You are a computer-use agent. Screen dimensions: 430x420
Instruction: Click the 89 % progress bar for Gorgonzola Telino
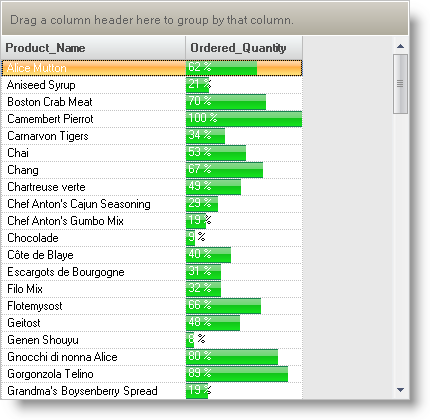(237, 374)
